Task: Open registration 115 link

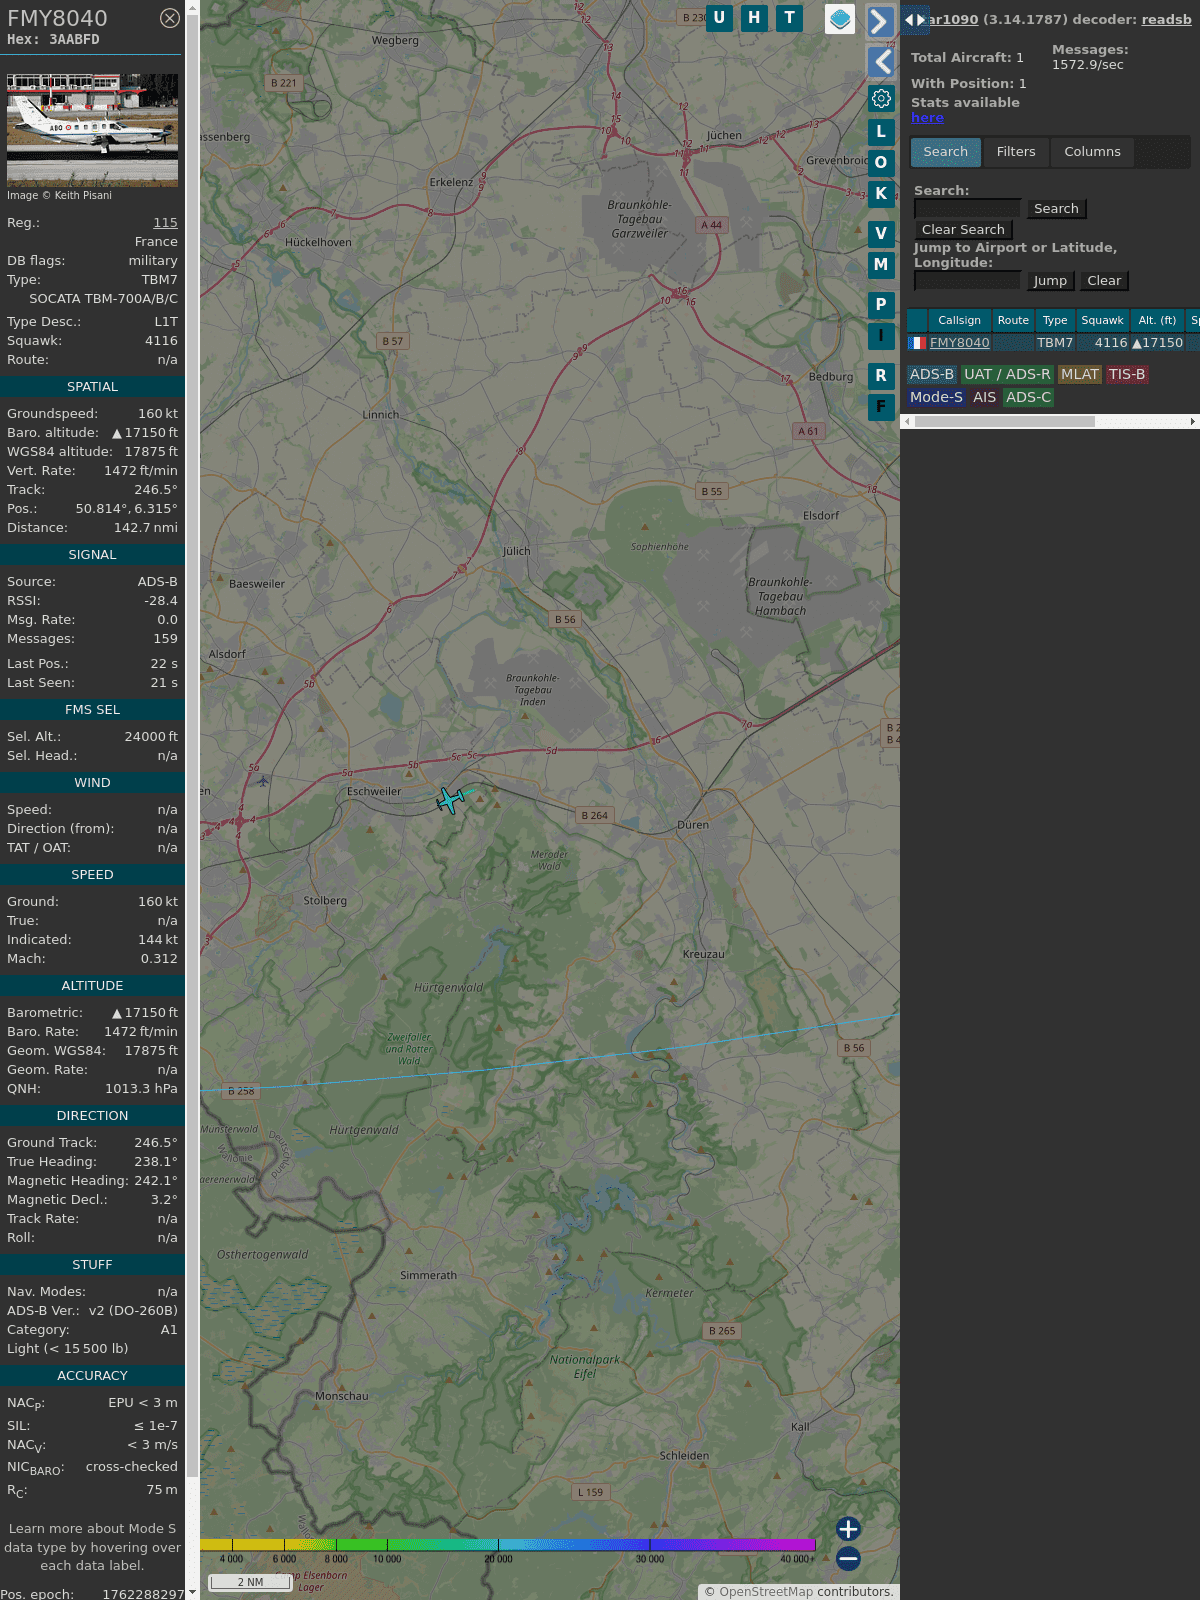Action: (x=165, y=223)
